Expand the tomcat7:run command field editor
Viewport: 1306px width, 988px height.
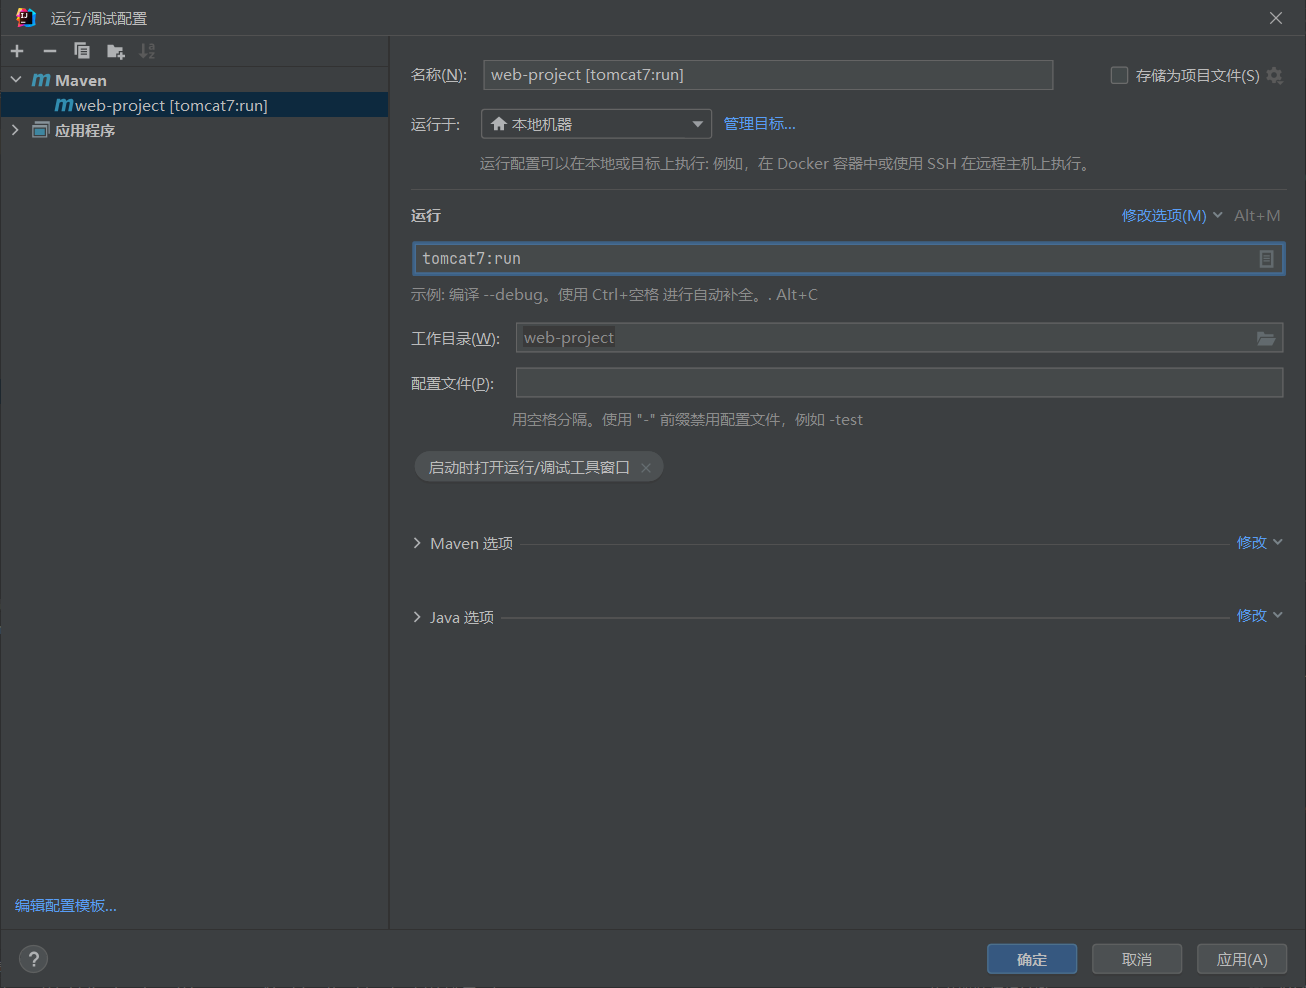pyautogui.click(x=1266, y=259)
